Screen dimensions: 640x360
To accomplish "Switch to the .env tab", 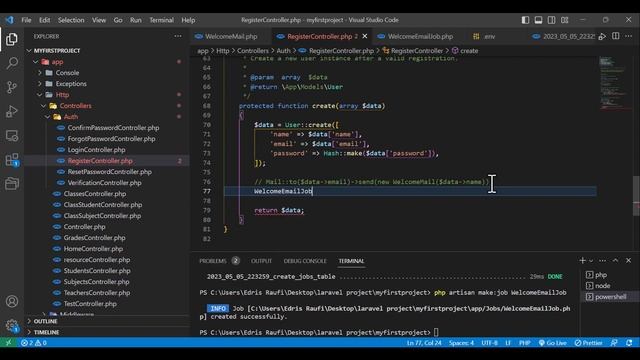I will [x=489, y=36].
